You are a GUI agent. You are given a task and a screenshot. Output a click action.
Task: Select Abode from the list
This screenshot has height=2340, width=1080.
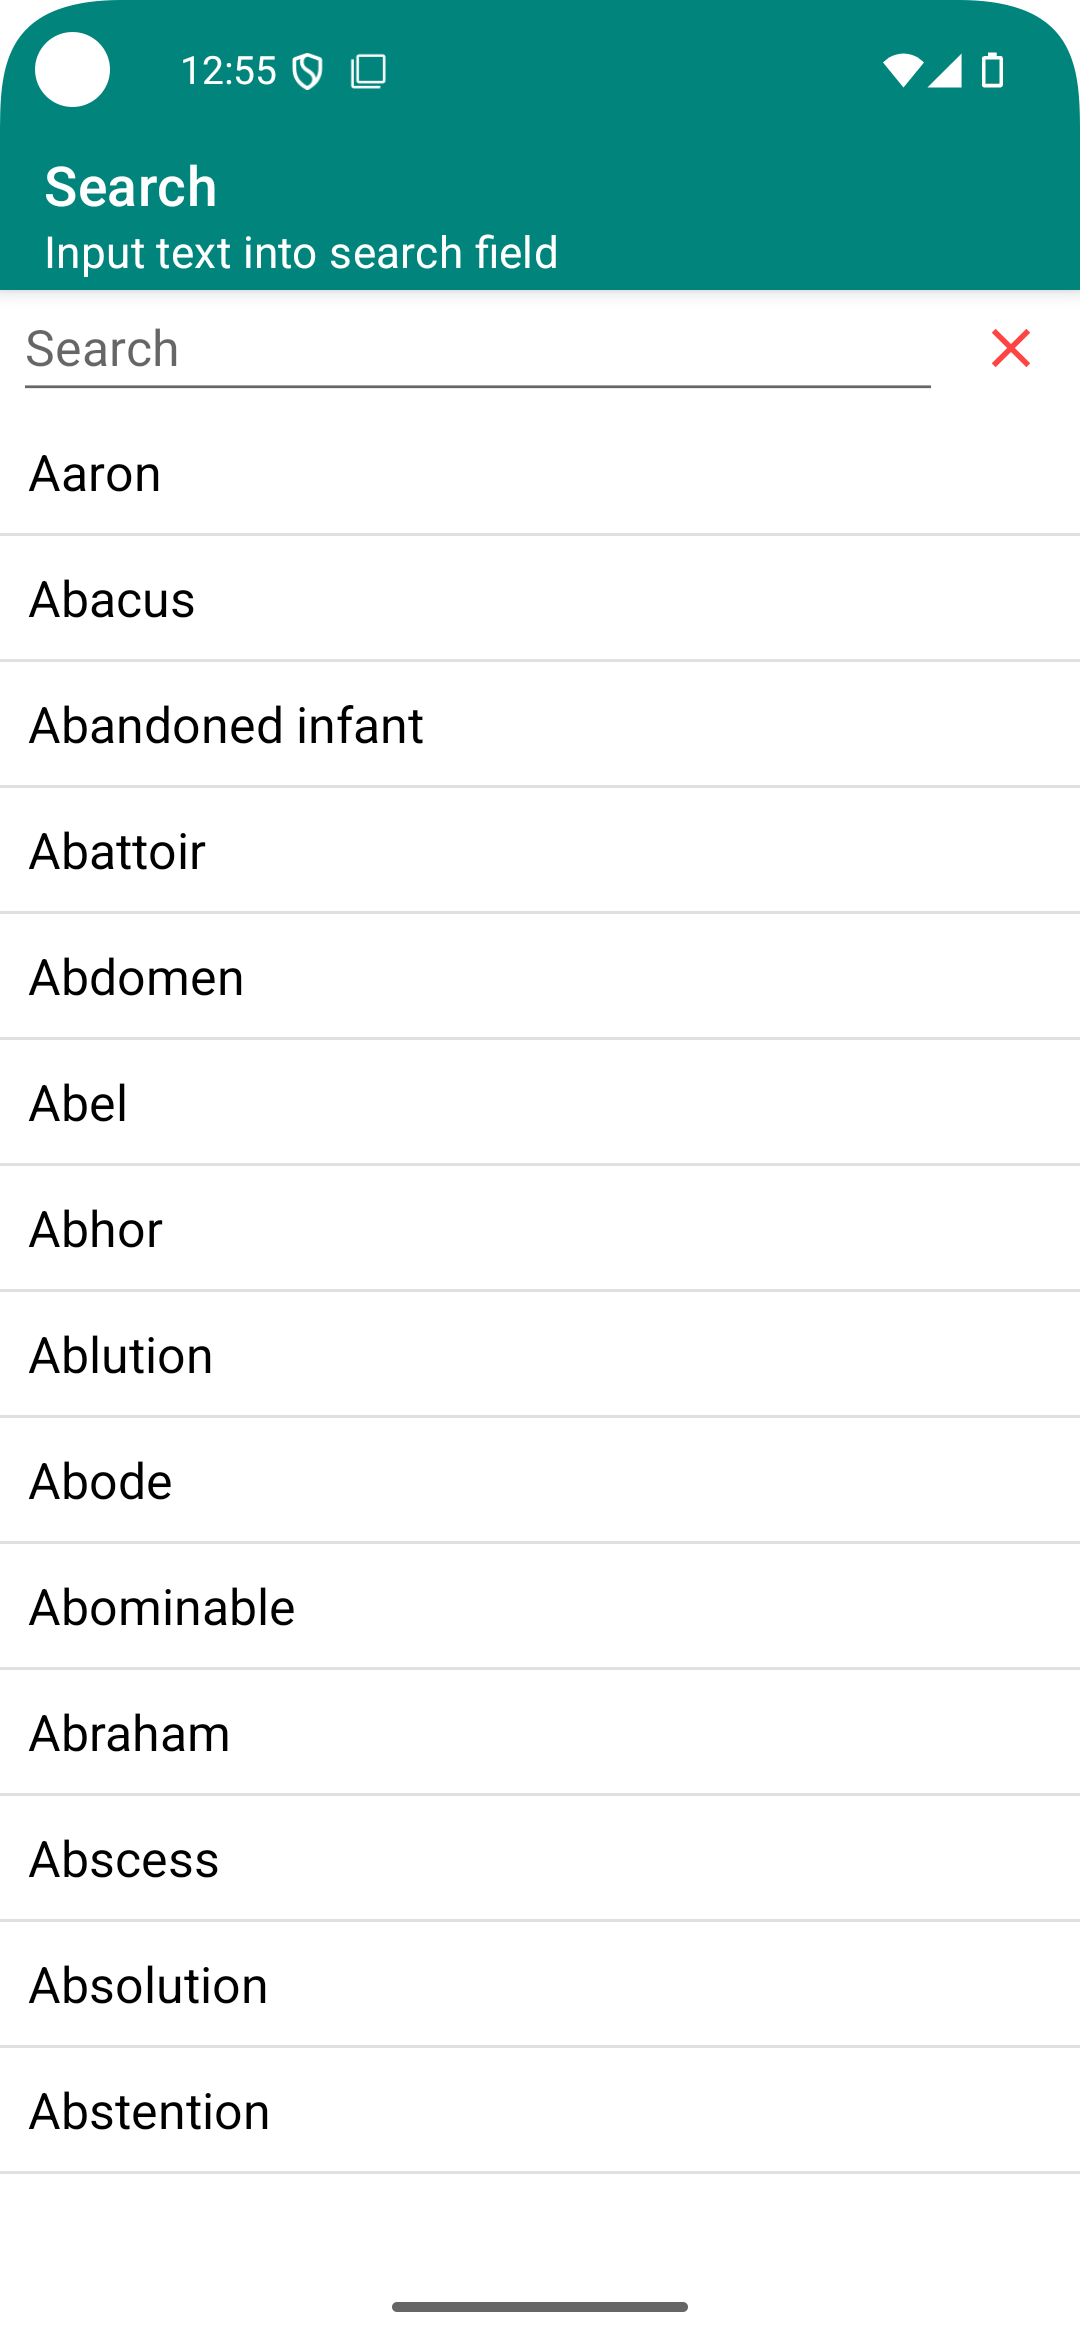tap(540, 1481)
